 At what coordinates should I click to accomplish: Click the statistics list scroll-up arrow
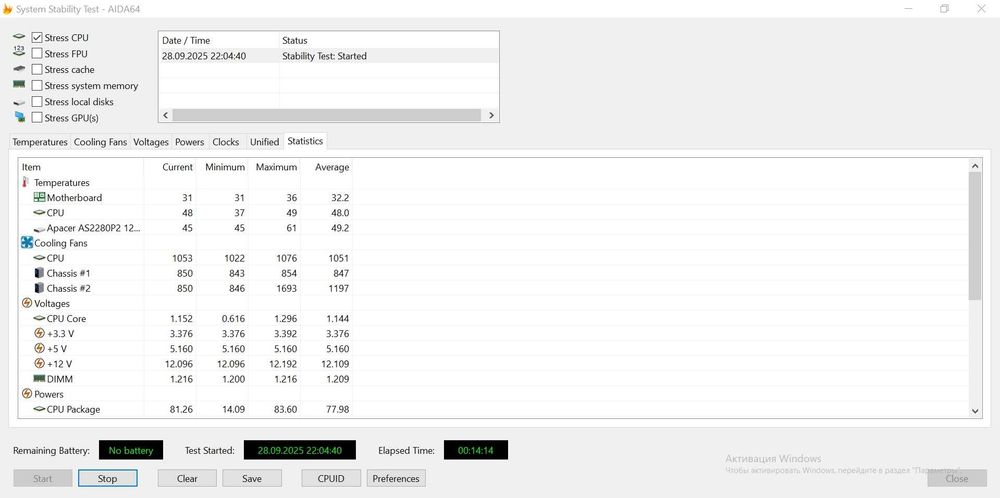click(974, 166)
